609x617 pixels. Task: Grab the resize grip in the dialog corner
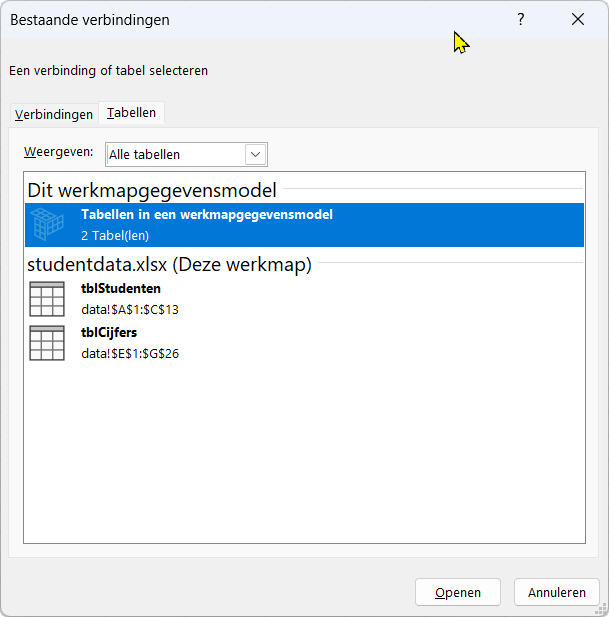point(601,609)
